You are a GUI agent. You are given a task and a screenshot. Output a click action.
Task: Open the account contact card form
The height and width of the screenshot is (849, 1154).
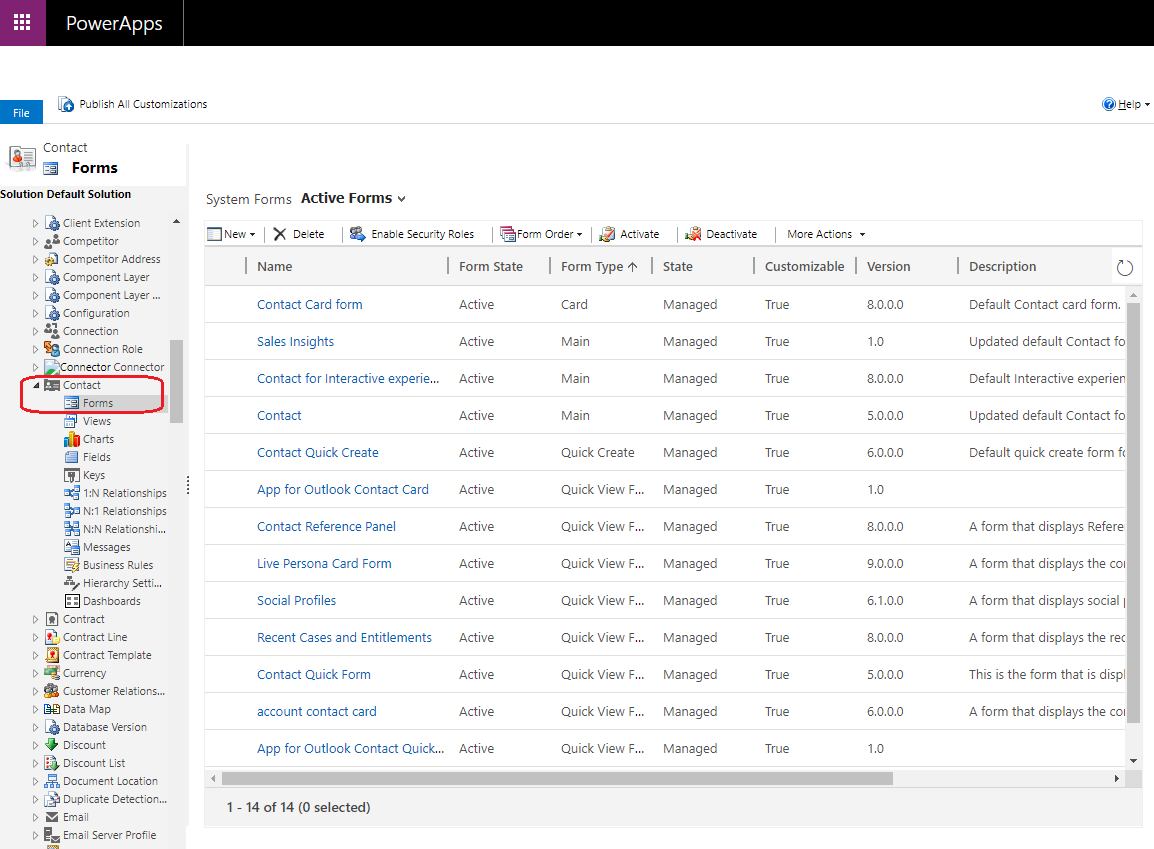316,711
